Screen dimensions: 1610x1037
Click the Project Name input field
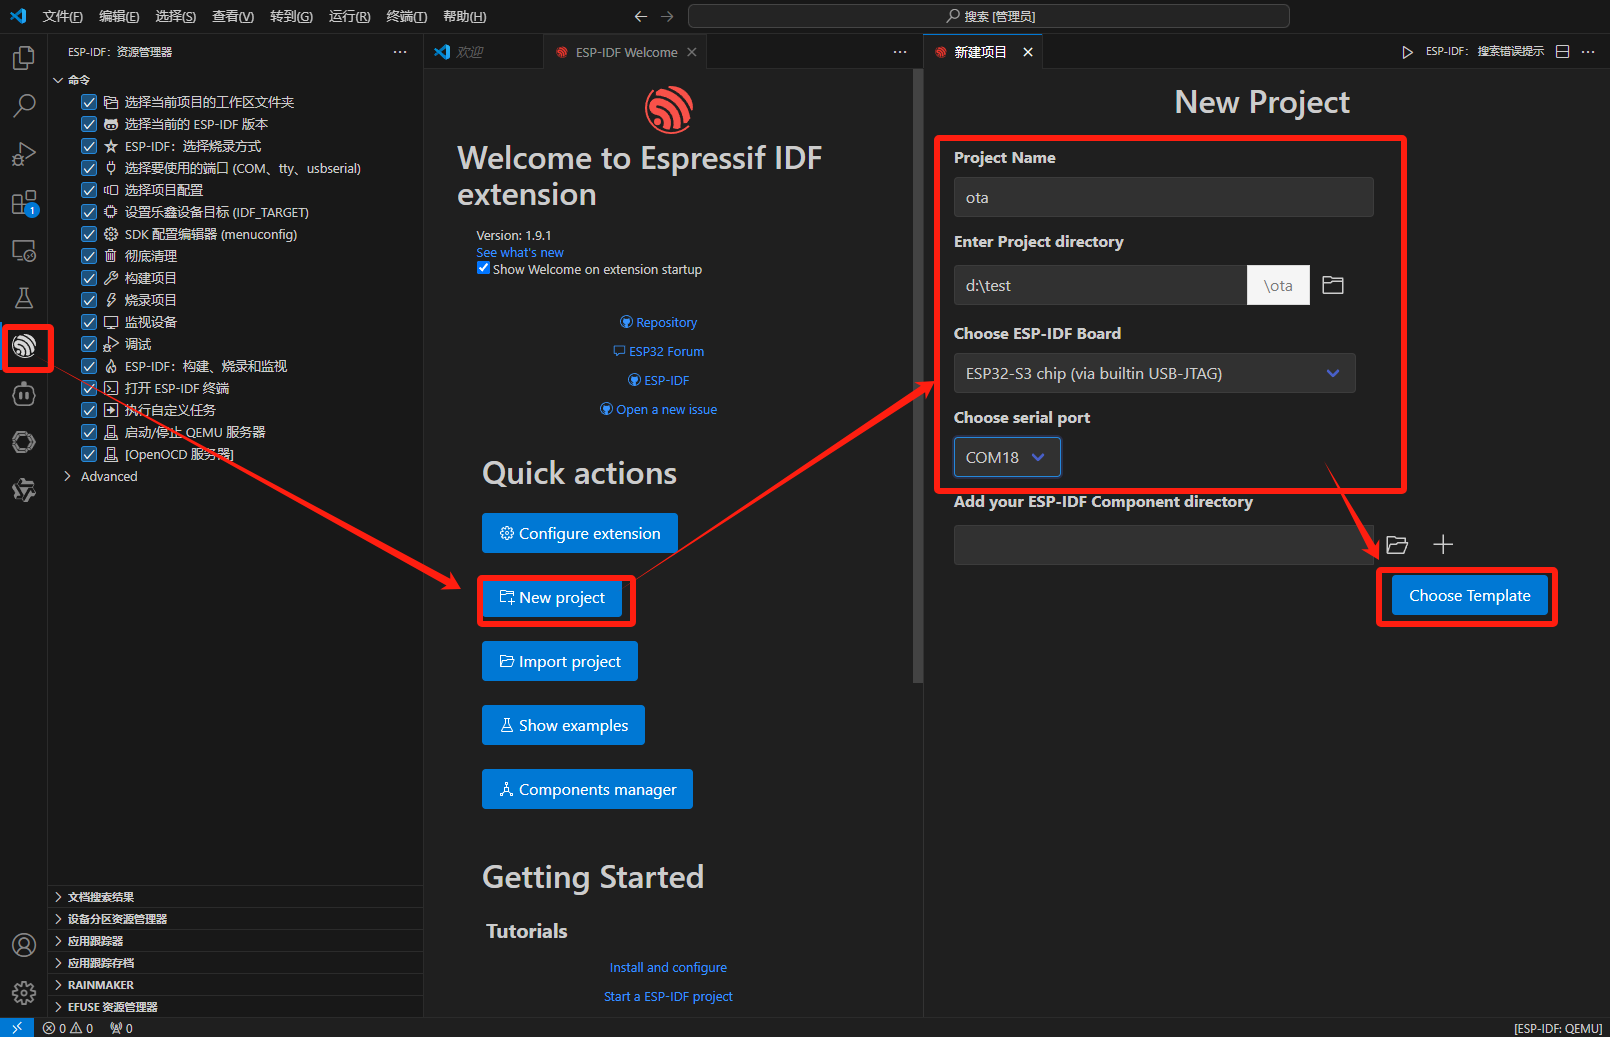1163,197
